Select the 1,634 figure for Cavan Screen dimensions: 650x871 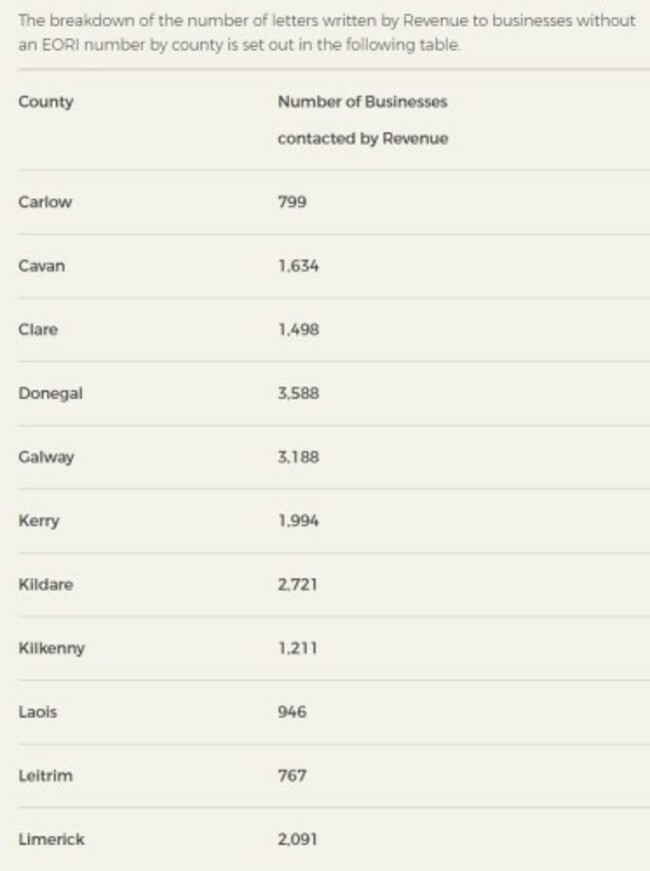click(x=298, y=266)
